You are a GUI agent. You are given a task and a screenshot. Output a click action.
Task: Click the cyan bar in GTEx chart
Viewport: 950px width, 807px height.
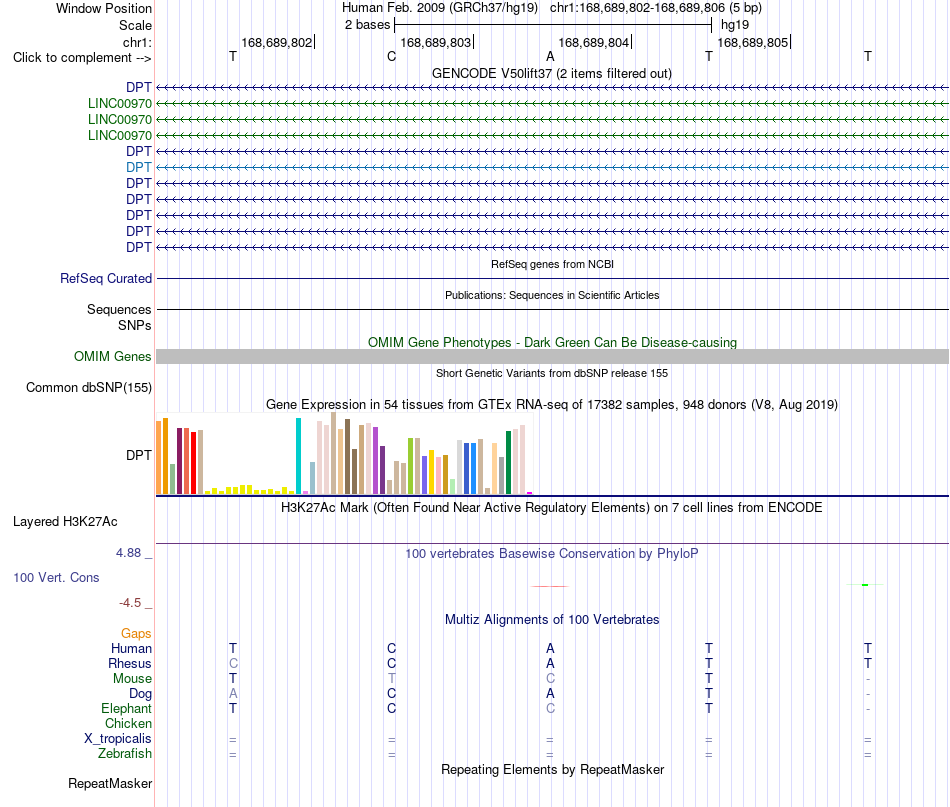click(x=298, y=456)
